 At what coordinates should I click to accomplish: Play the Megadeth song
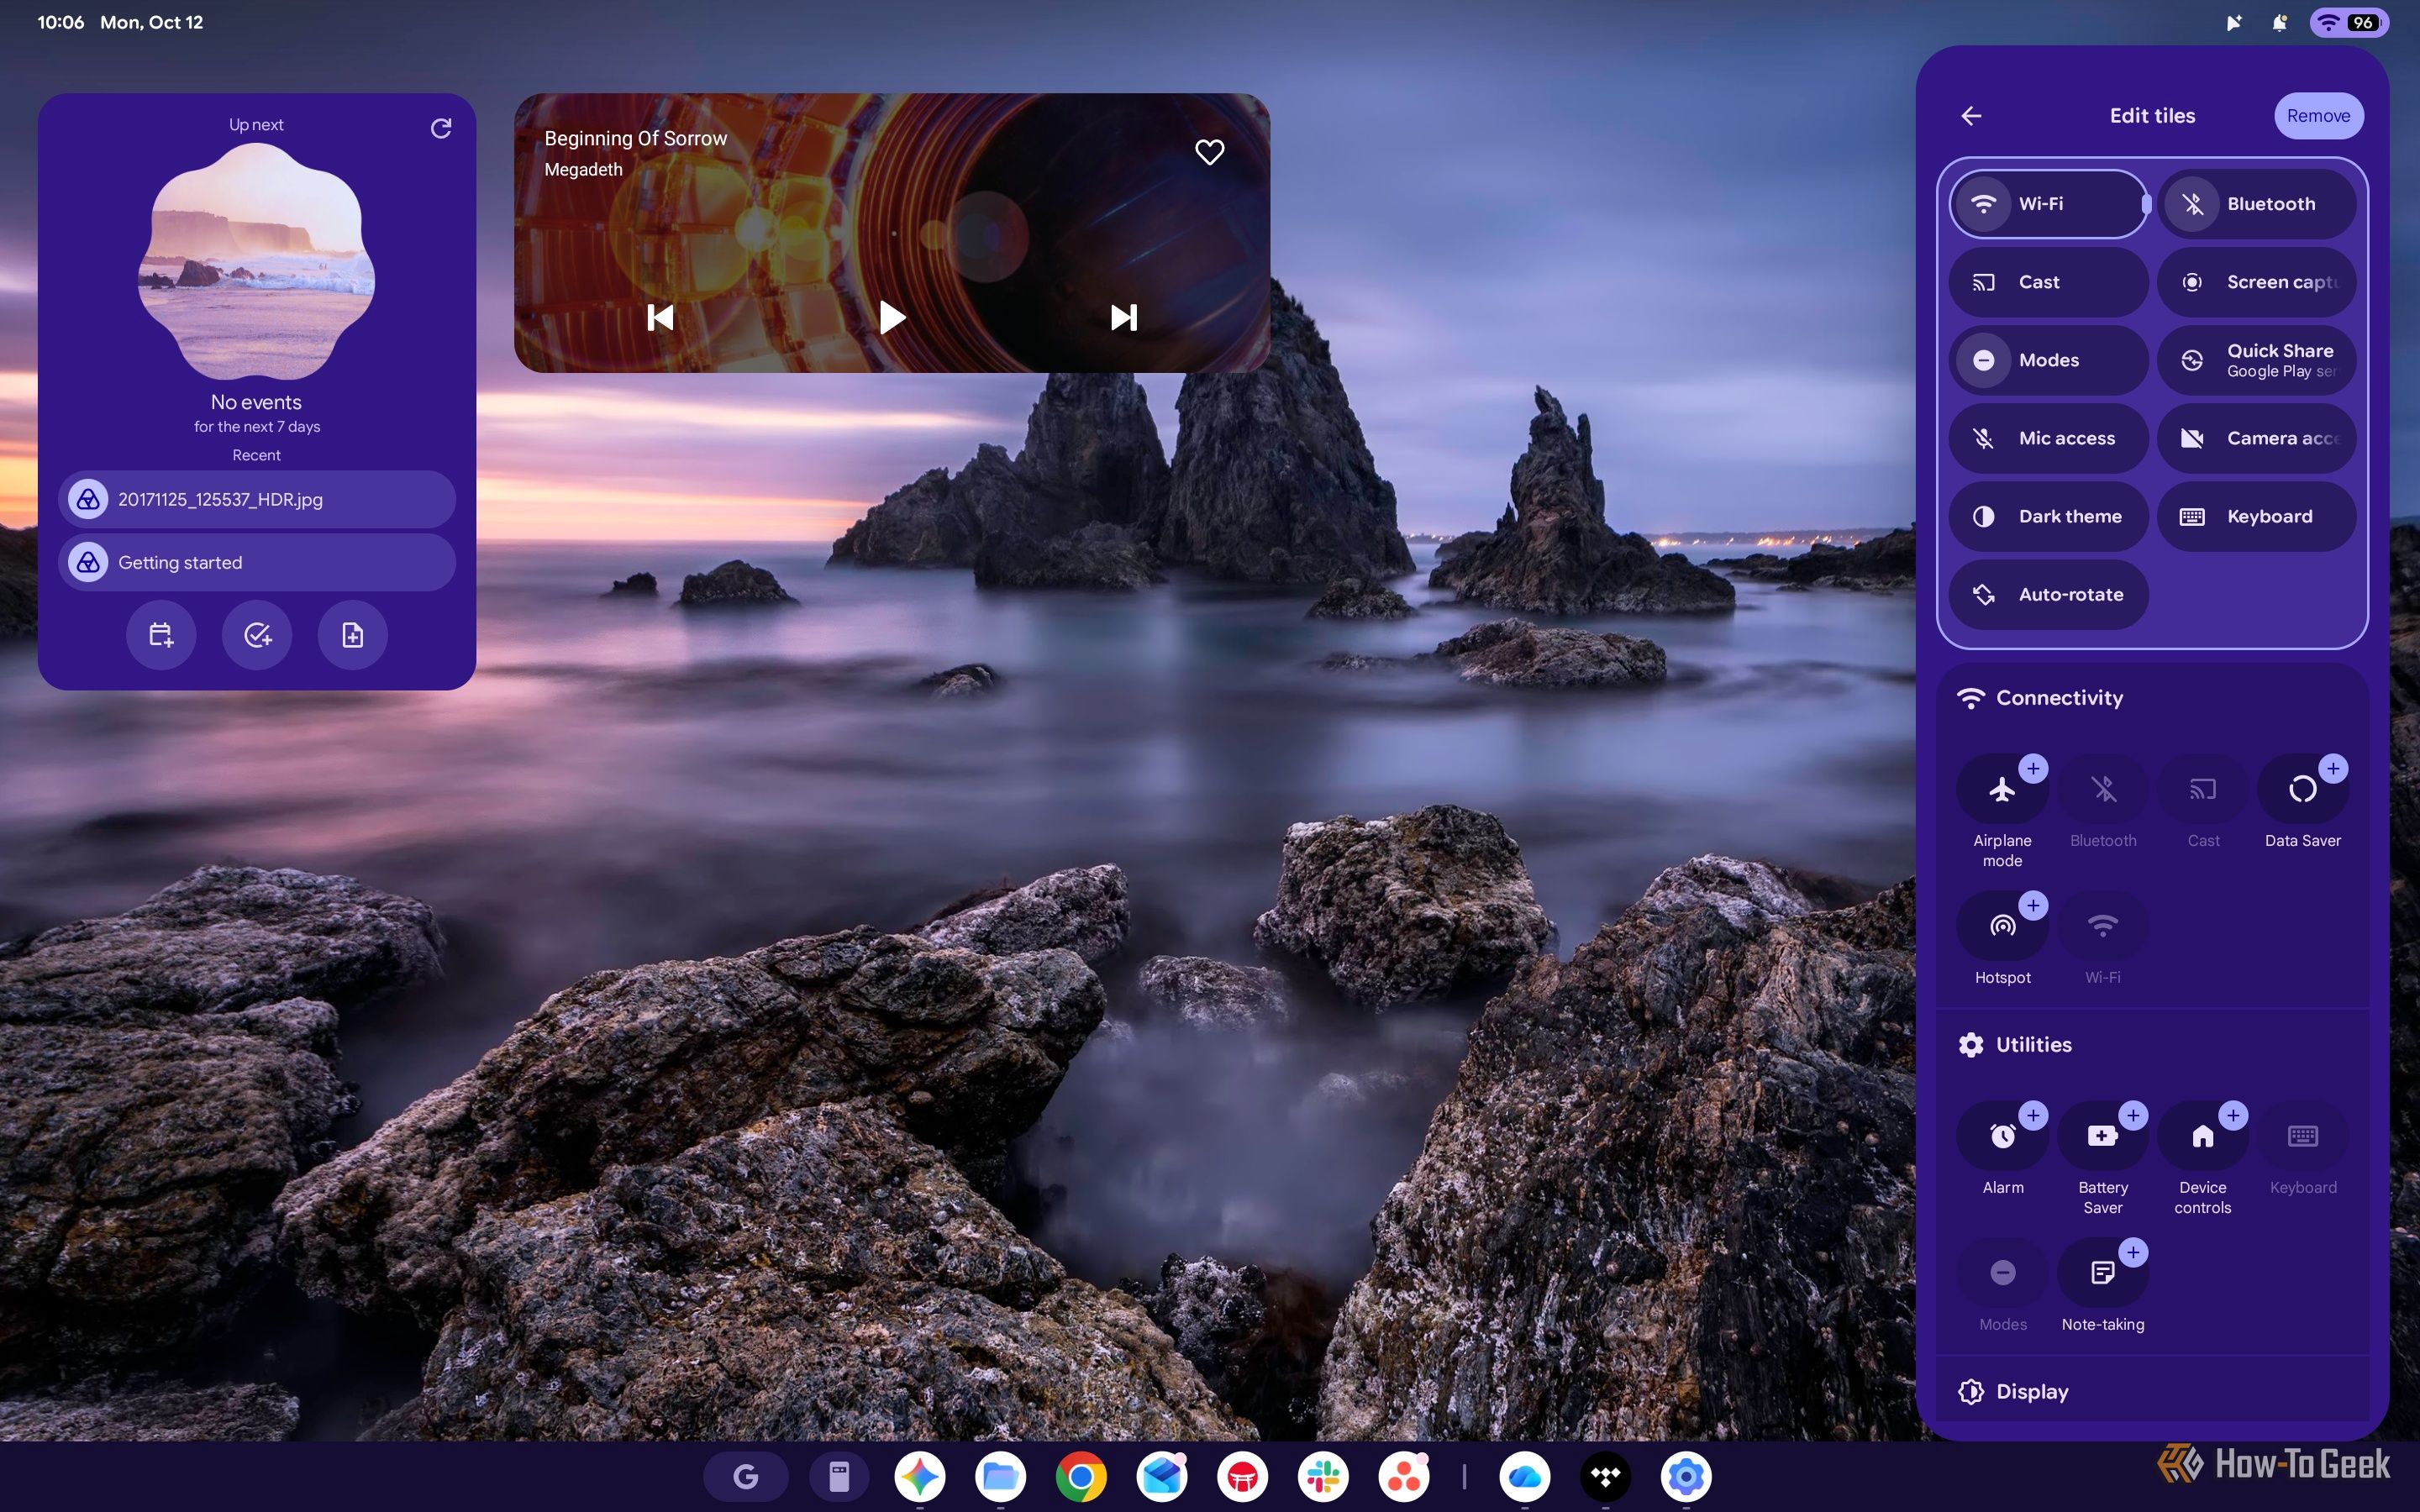[892, 318]
